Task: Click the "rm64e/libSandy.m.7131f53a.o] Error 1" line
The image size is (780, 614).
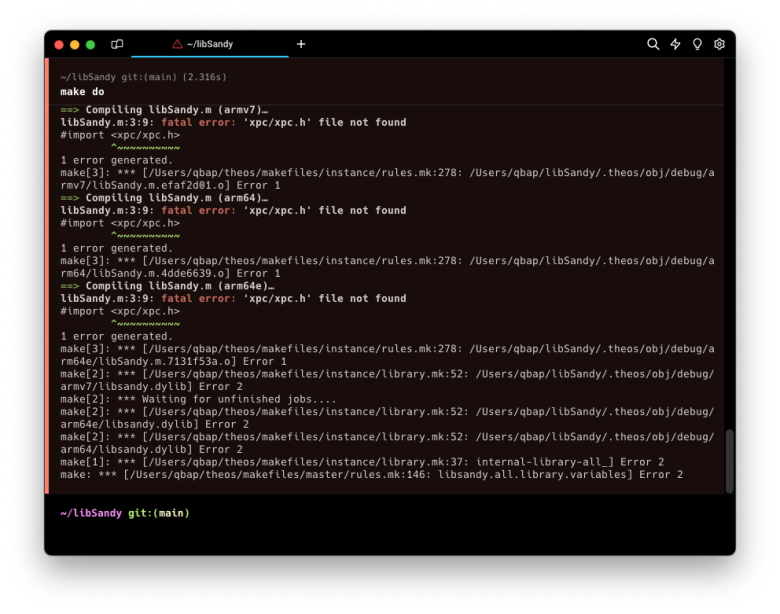Action: click(x=173, y=362)
